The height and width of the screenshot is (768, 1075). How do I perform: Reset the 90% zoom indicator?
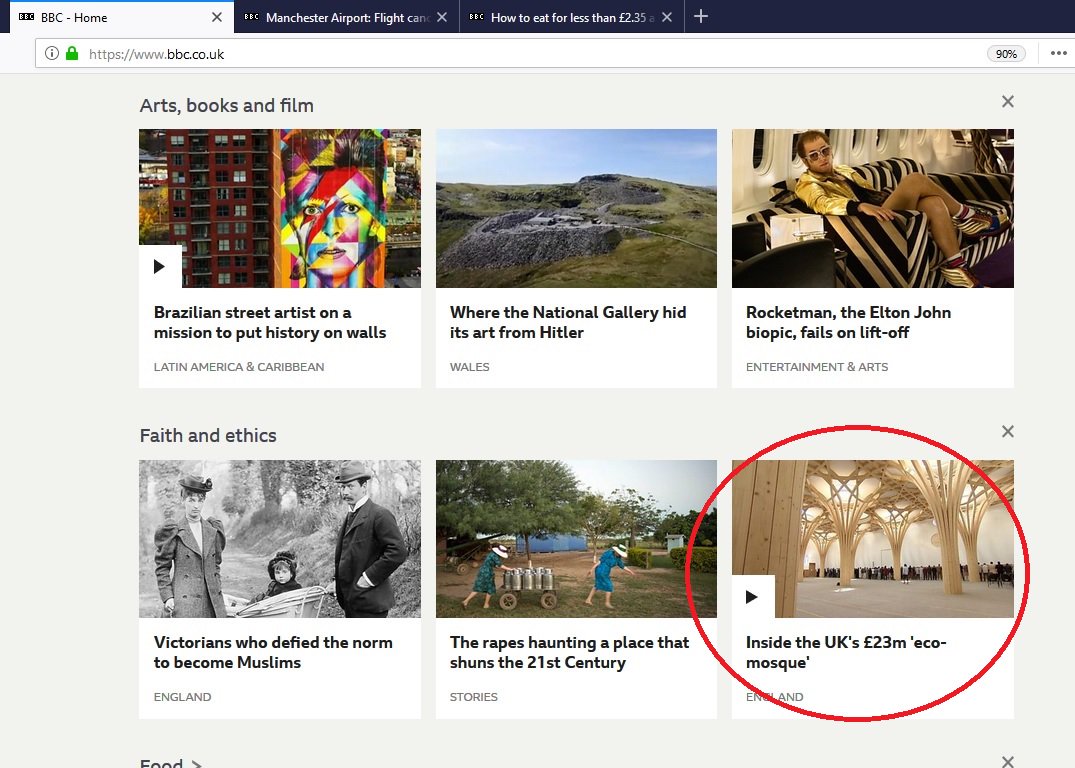click(1006, 54)
